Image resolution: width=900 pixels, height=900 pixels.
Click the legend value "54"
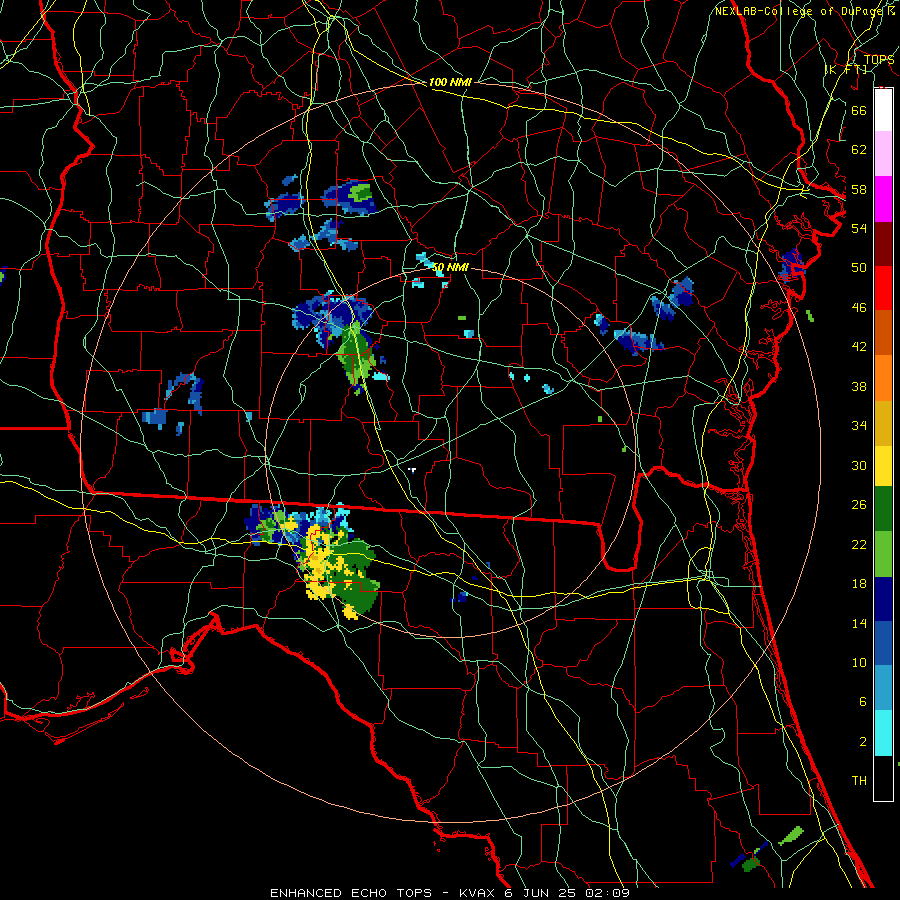(x=859, y=228)
